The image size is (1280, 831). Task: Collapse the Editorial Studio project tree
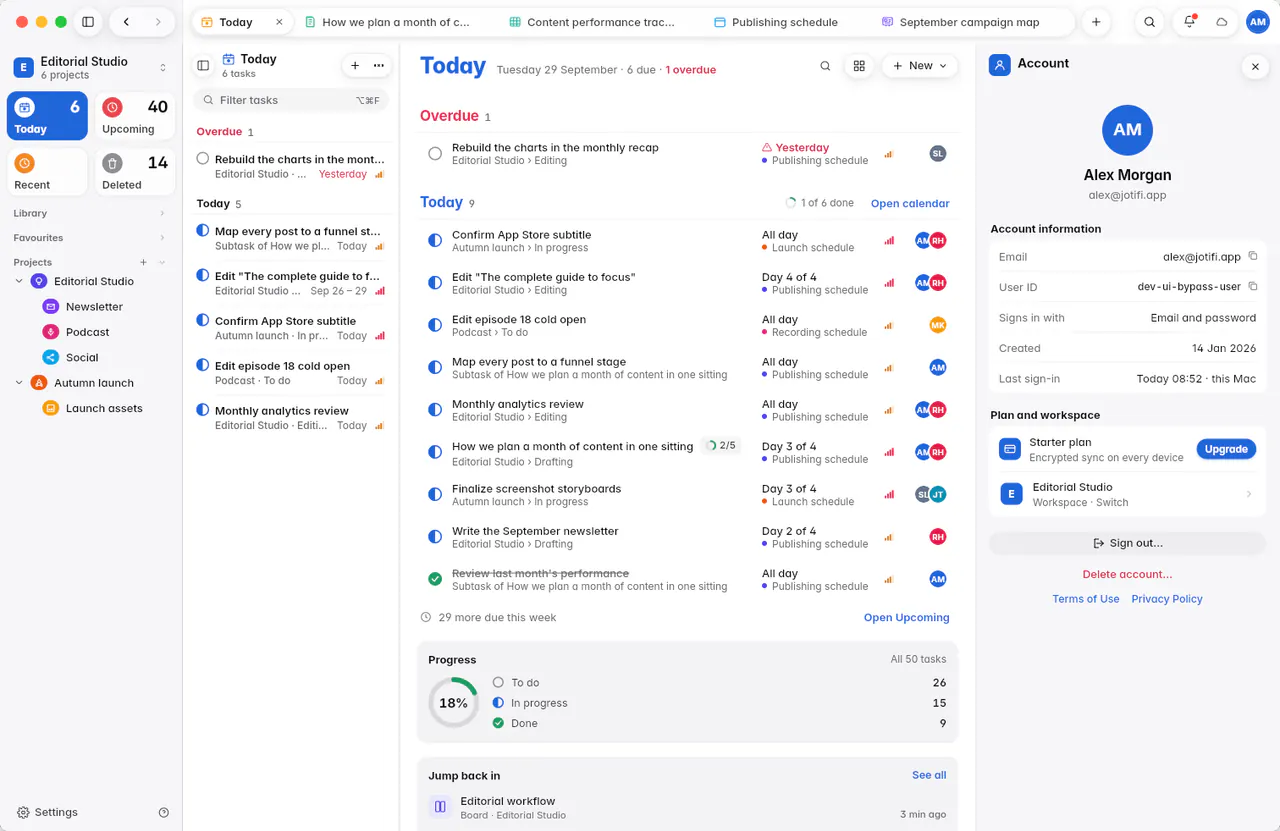pos(19,281)
